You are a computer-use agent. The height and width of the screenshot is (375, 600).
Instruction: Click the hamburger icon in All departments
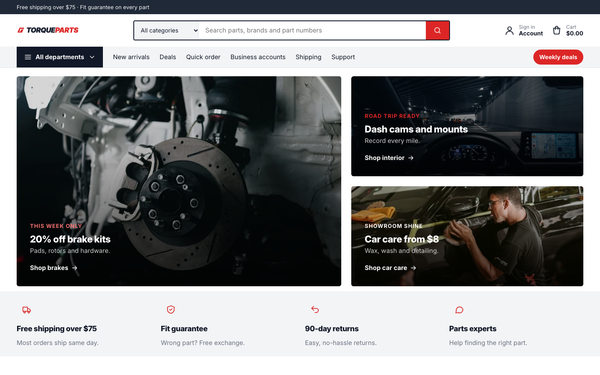(28, 57)
